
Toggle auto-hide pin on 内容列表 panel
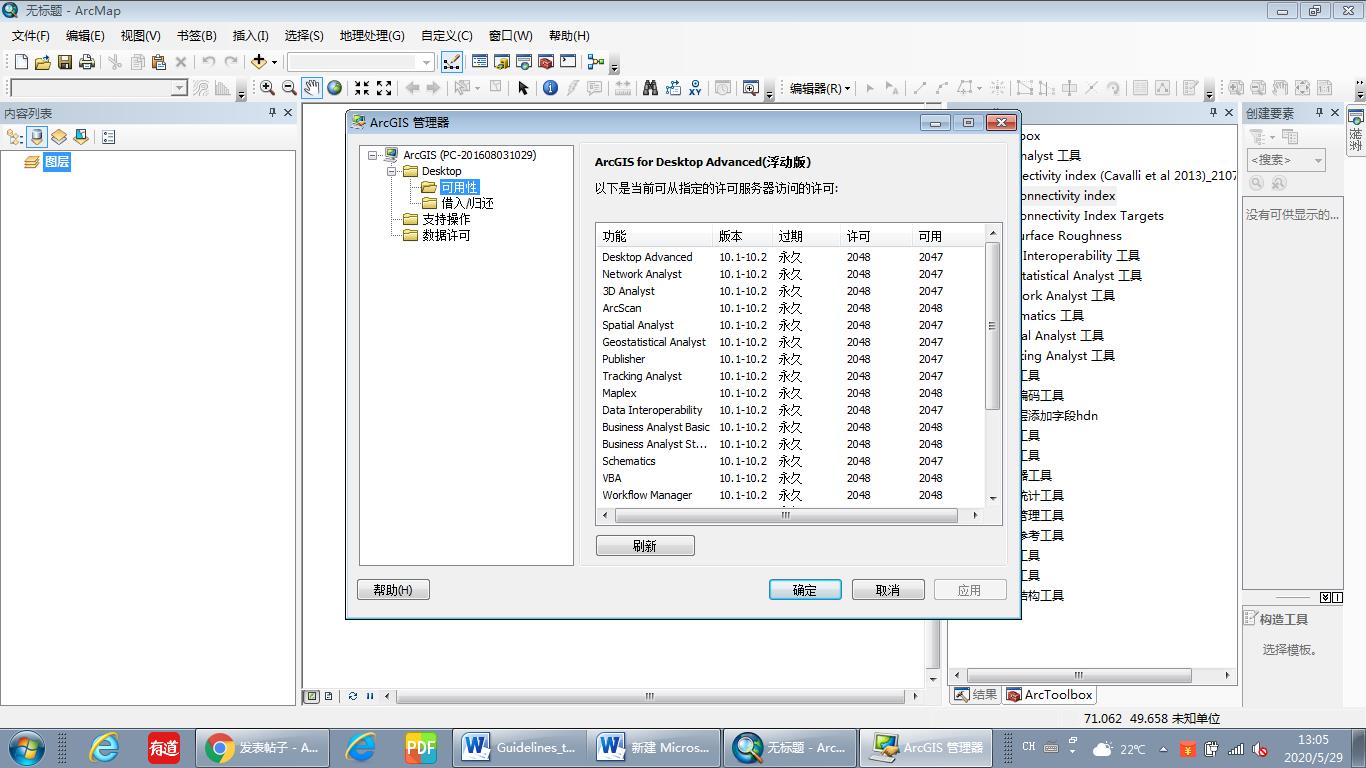[x=272, y=113]
